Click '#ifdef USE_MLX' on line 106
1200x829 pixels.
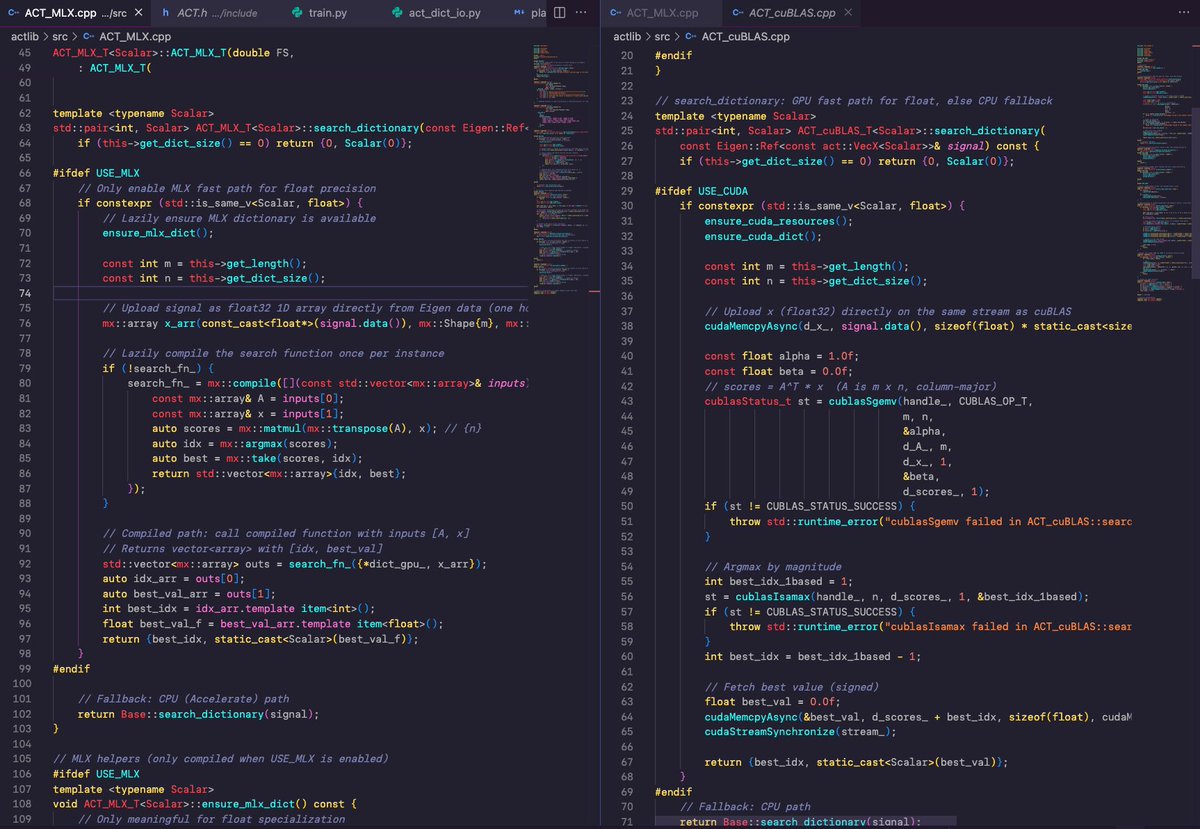click(96, 774)
